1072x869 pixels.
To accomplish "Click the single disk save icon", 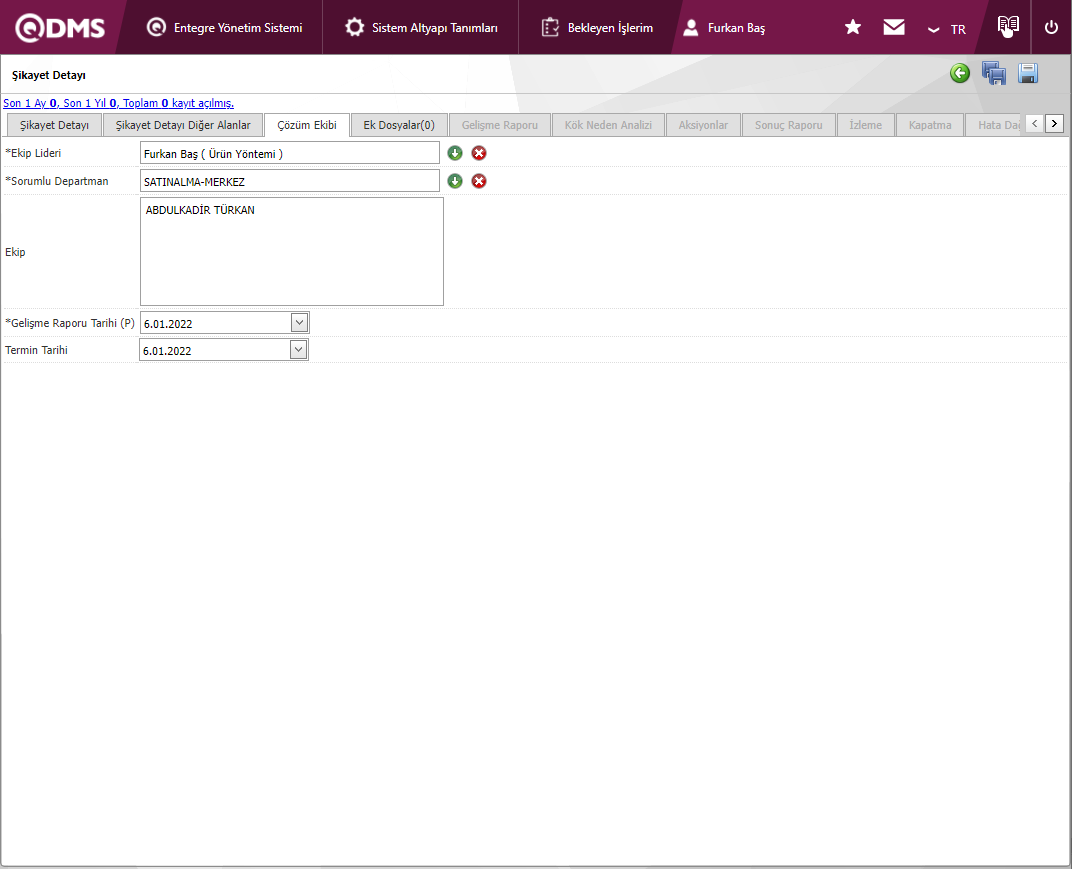I will coord(1028,73).
